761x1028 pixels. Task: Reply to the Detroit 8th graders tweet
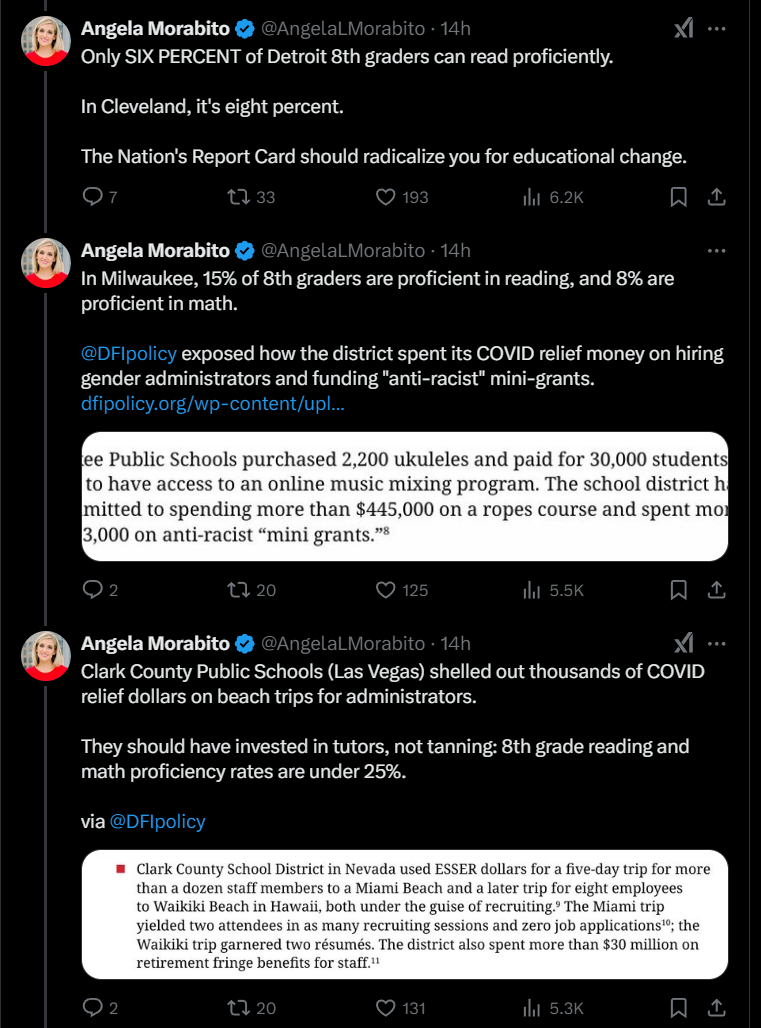pyautogui.click(x=92, y=197)
